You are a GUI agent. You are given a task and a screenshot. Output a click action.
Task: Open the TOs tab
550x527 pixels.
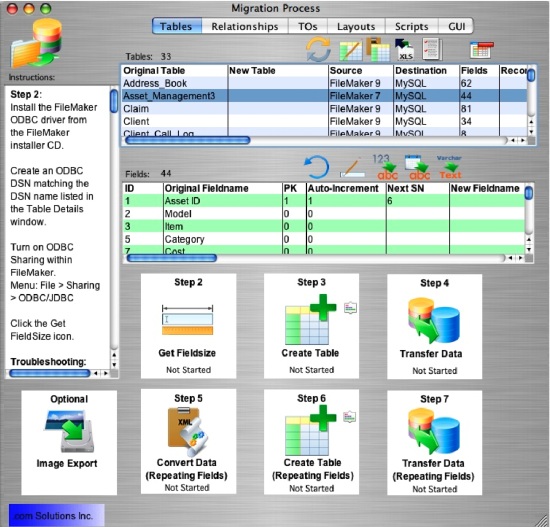(308, 26)
